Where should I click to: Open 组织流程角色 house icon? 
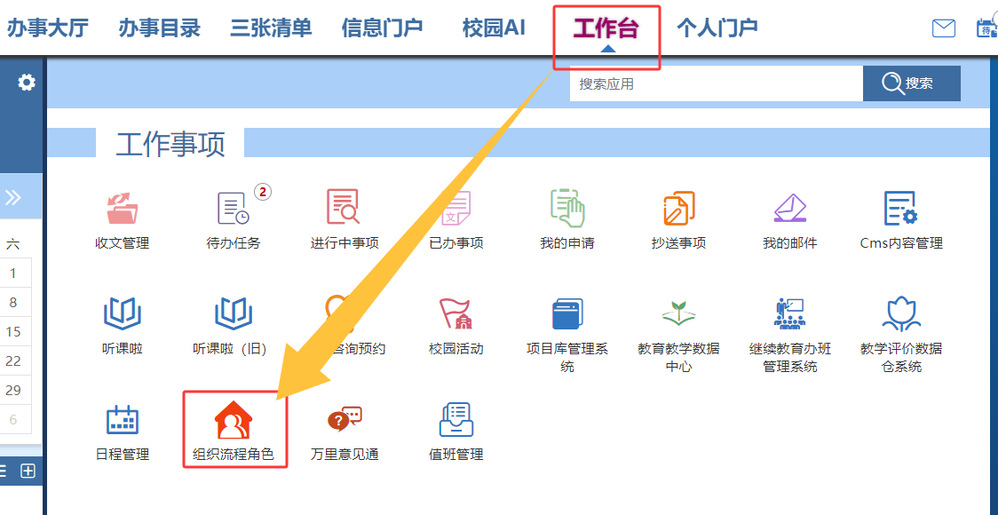coord(234,424)
